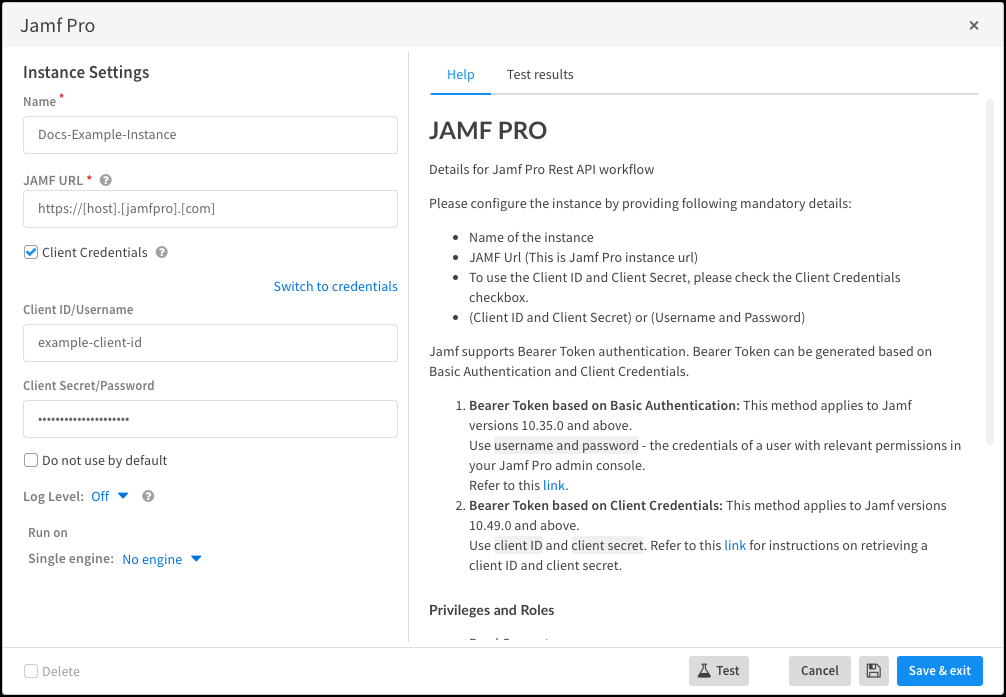This screenshot has width=1006, height=697.
Task: Click the JAMF URL help question icon
Action: point(106,181)
